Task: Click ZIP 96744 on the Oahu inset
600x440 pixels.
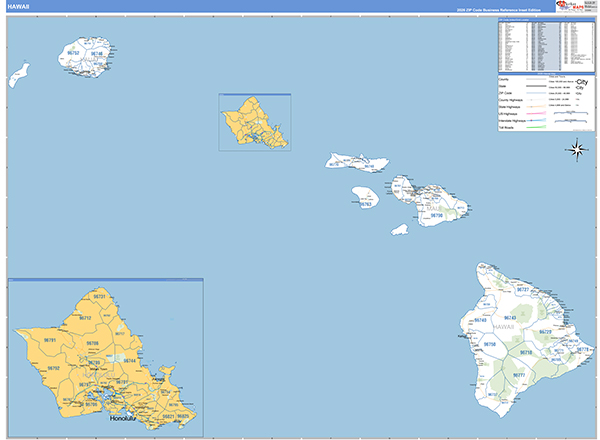Action: click(x=130, y=361)
